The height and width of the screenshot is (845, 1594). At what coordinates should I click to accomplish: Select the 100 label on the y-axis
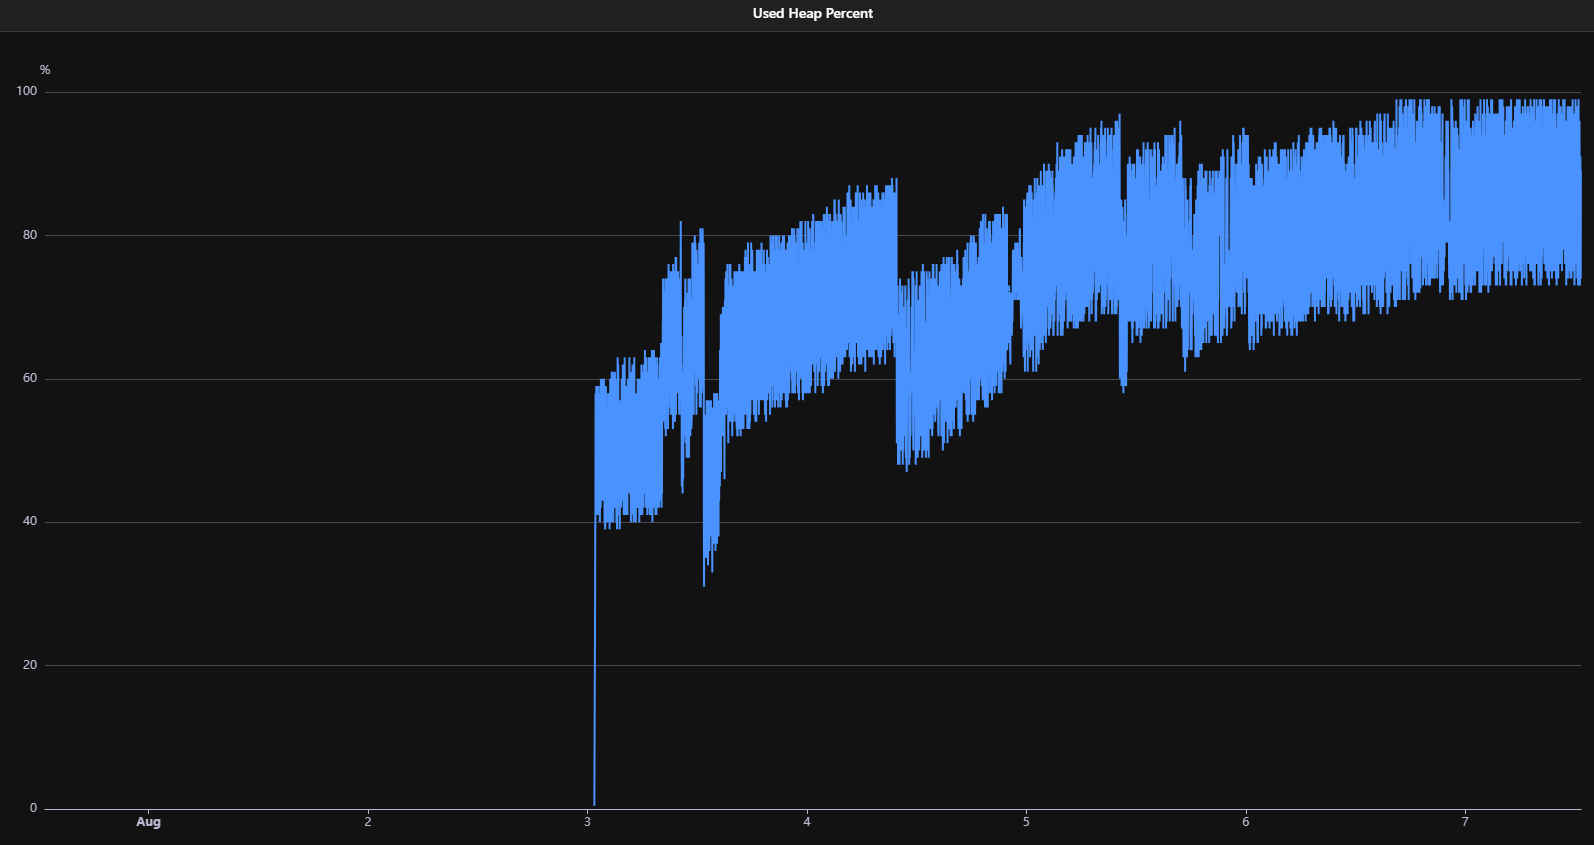[27, 91]
